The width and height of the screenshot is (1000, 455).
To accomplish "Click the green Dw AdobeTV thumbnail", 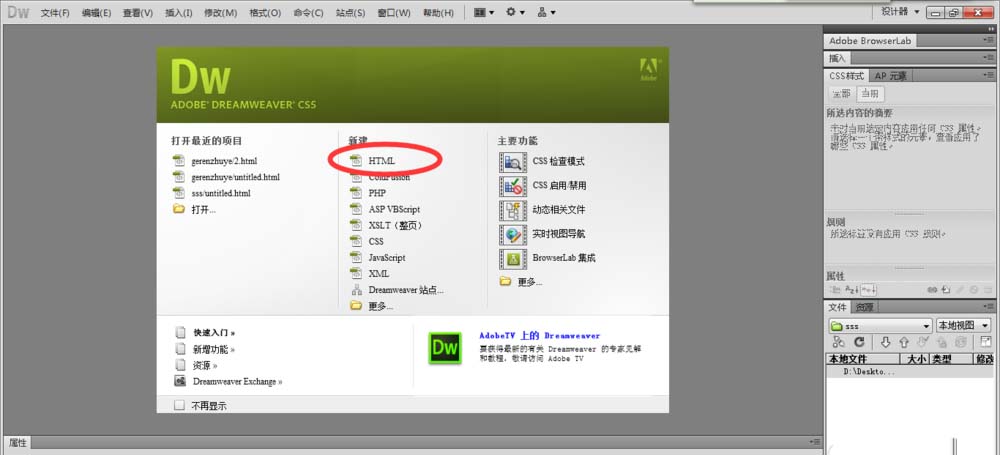I will 445,348.
